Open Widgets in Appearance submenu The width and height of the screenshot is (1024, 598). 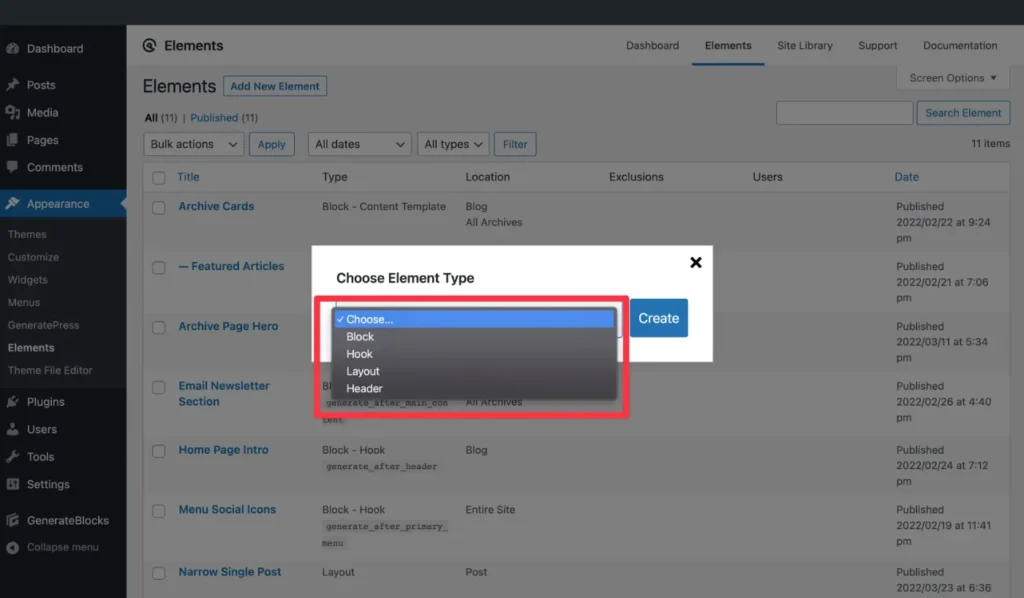(27, 279)
